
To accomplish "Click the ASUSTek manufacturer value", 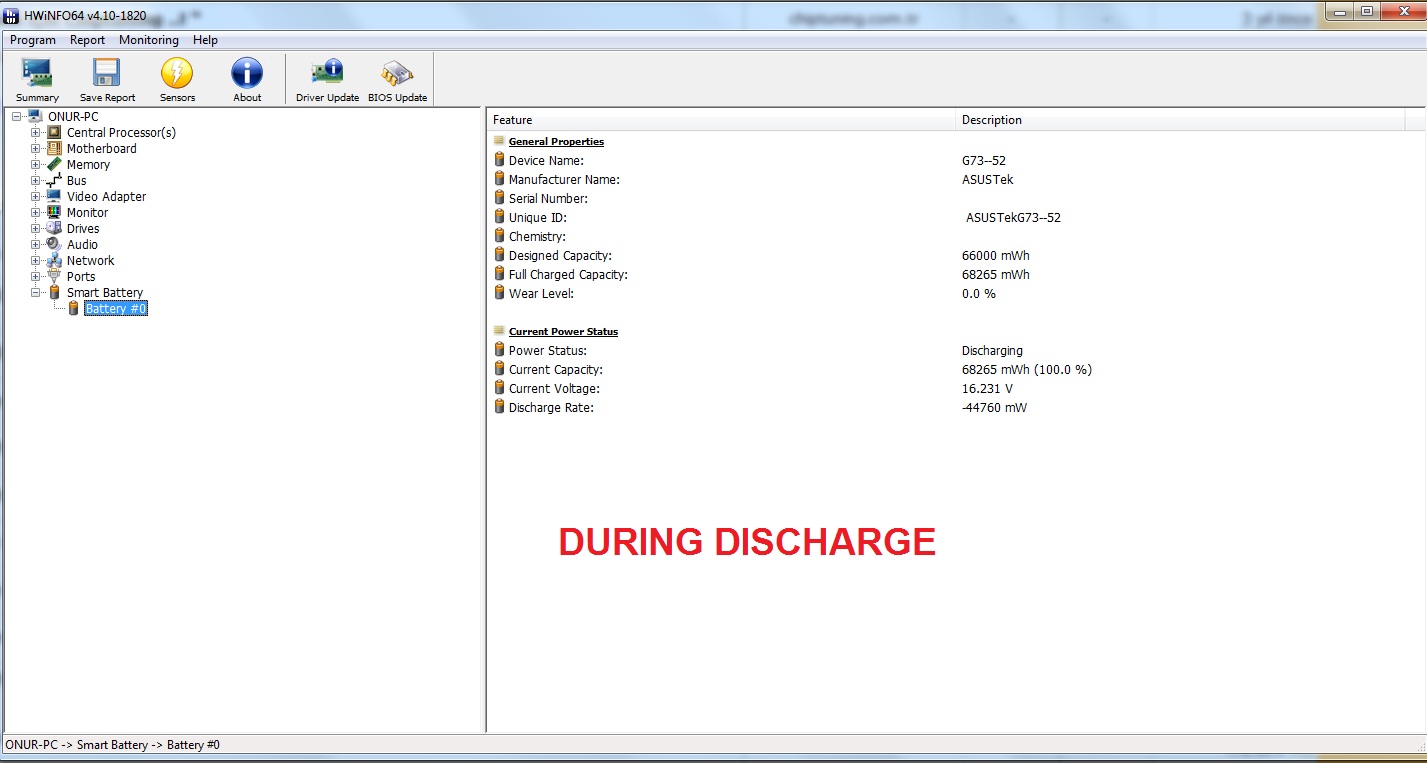I will click(x=987, y=180).
